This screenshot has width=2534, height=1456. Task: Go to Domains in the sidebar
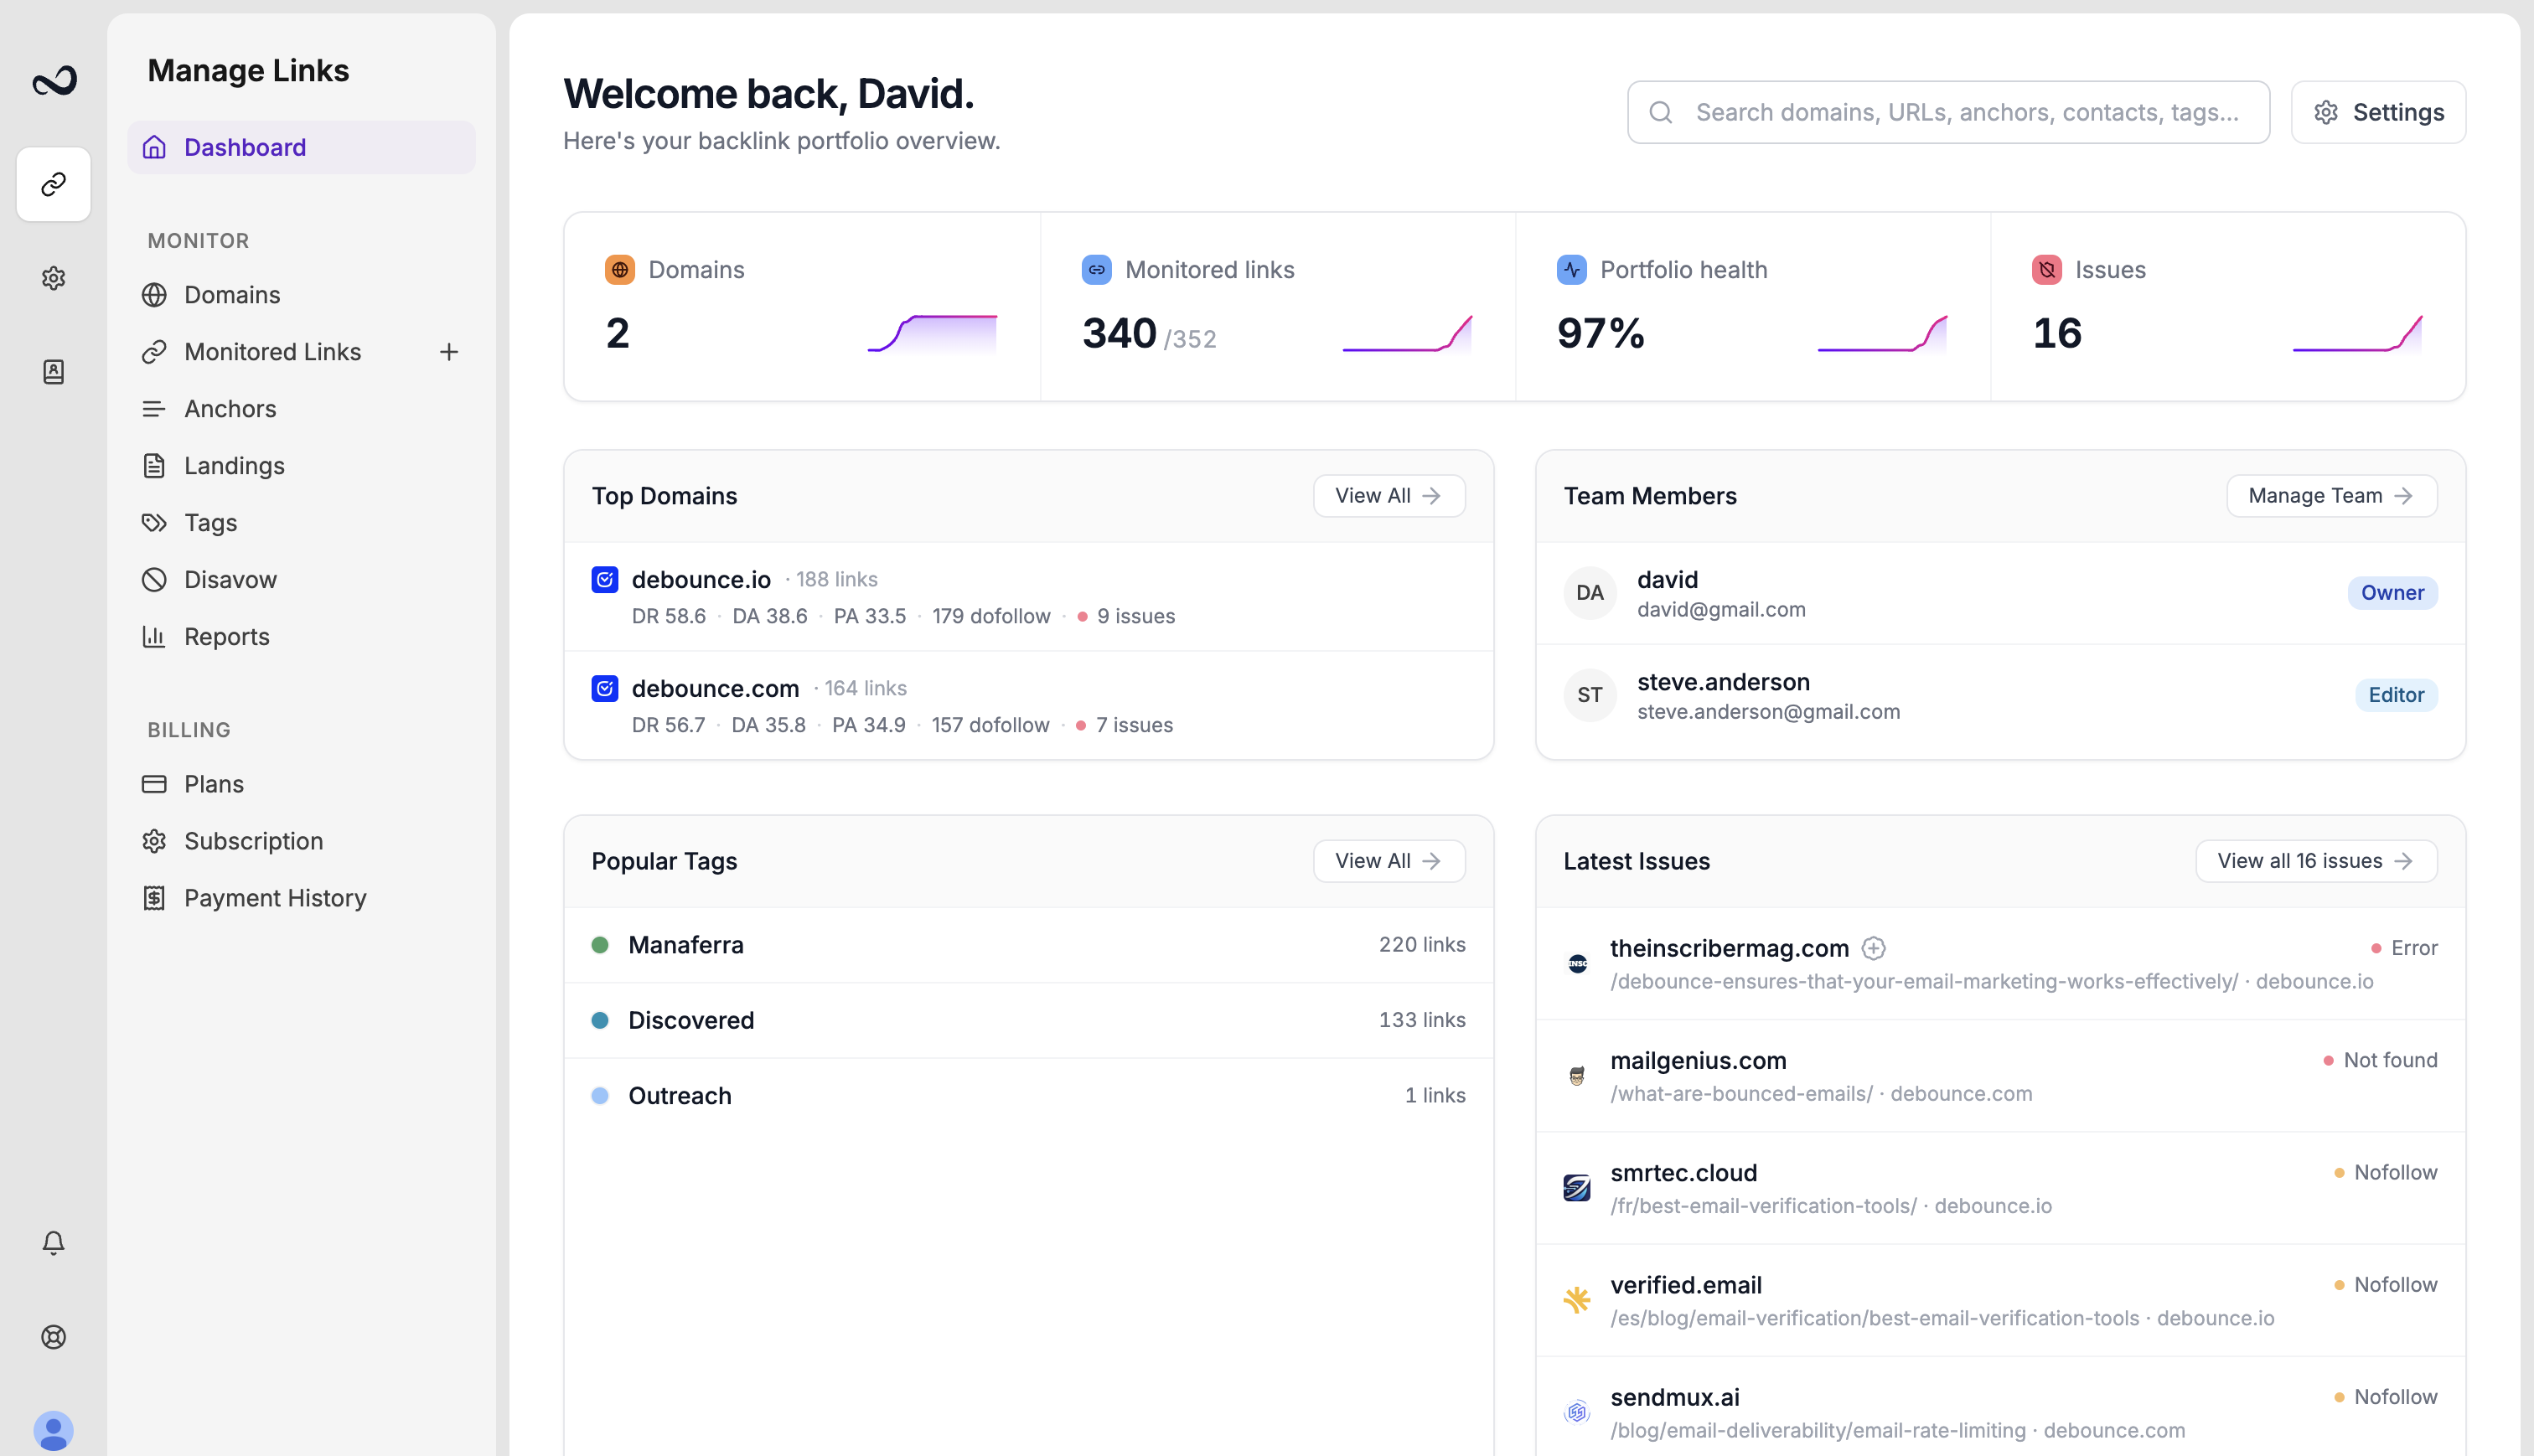(x=302, y=295)
